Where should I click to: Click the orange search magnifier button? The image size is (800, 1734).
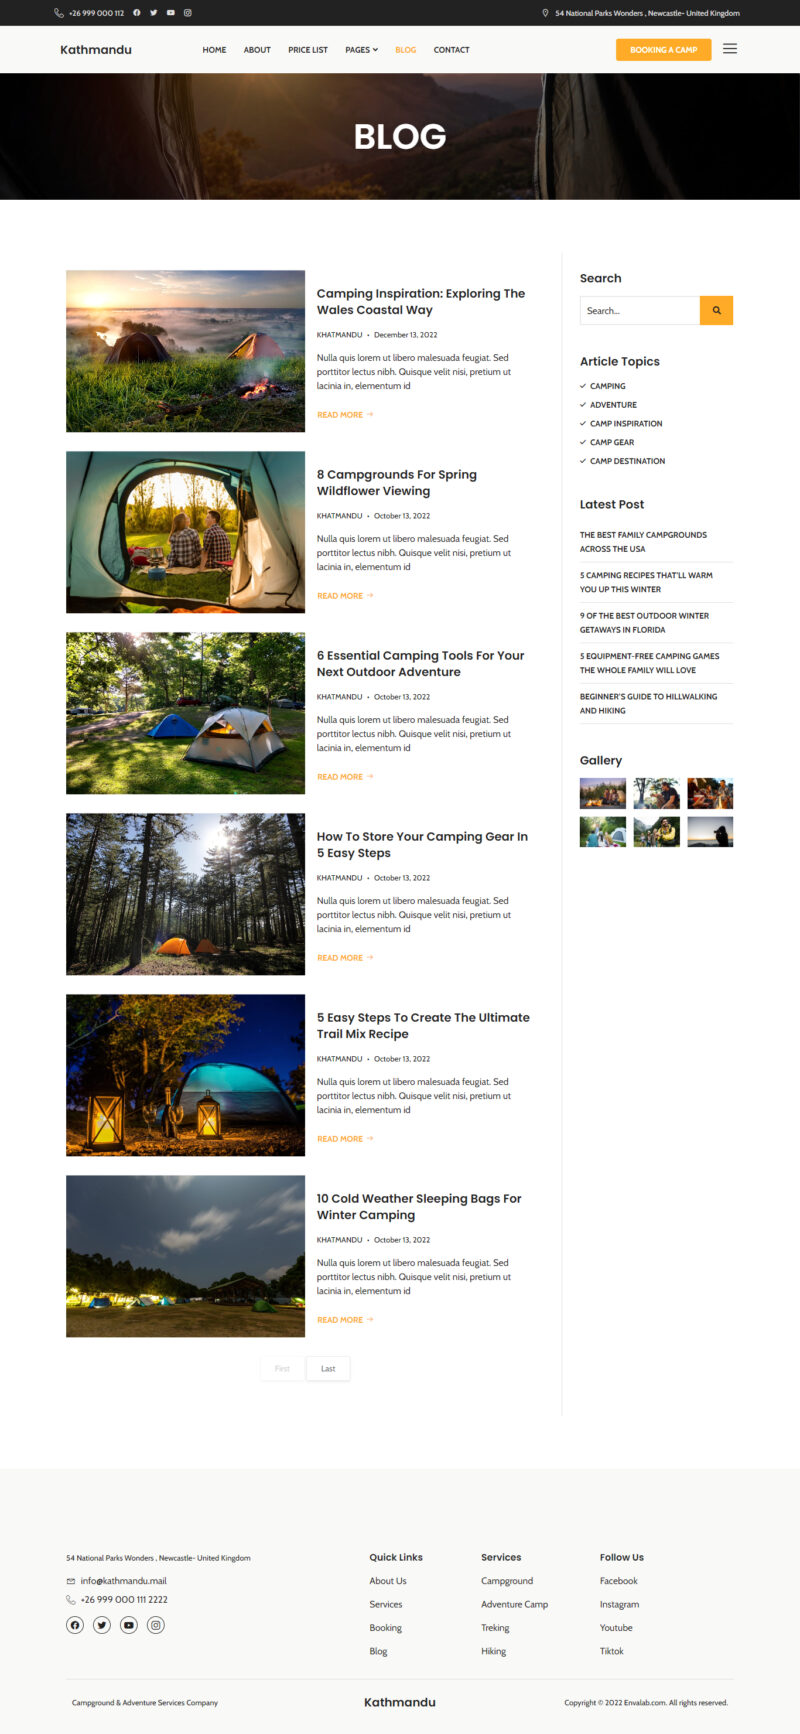(716, 310)
